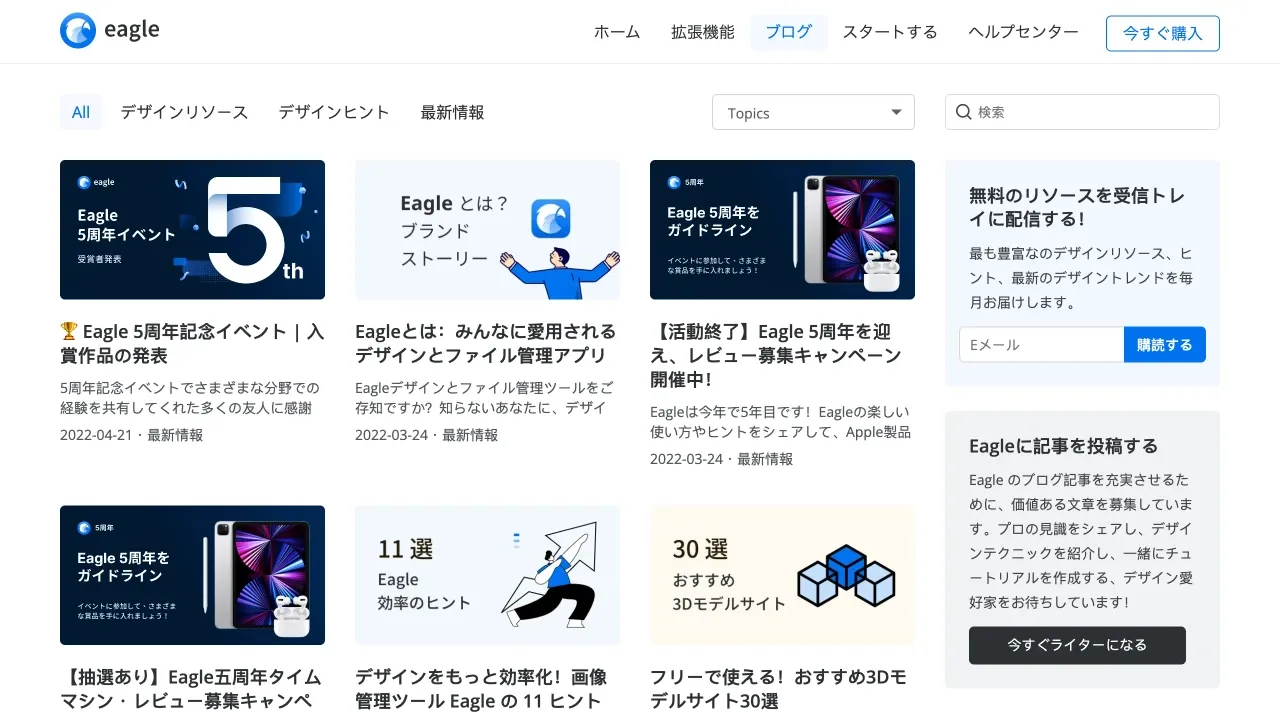Image resolution: width=1280 pixels, height=713 pixels.
Task: Click the 今すぐ購入 button
Action: [x=1163, y=33]
